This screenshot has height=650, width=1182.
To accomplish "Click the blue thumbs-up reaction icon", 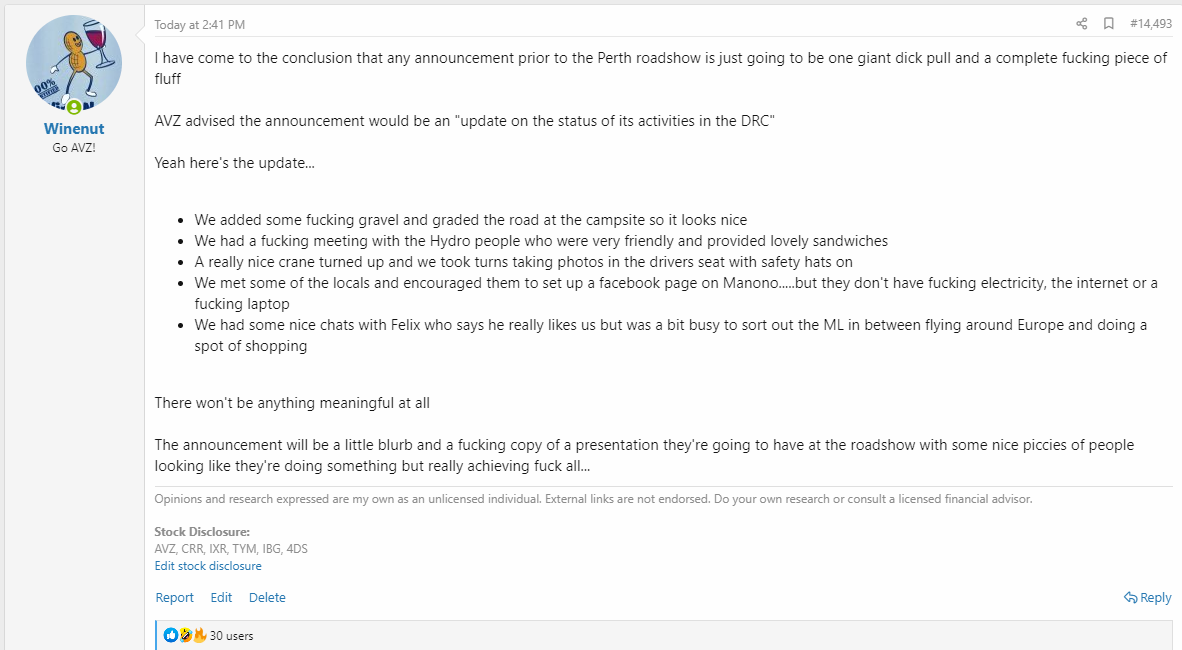I will click(x=171, y=635).
